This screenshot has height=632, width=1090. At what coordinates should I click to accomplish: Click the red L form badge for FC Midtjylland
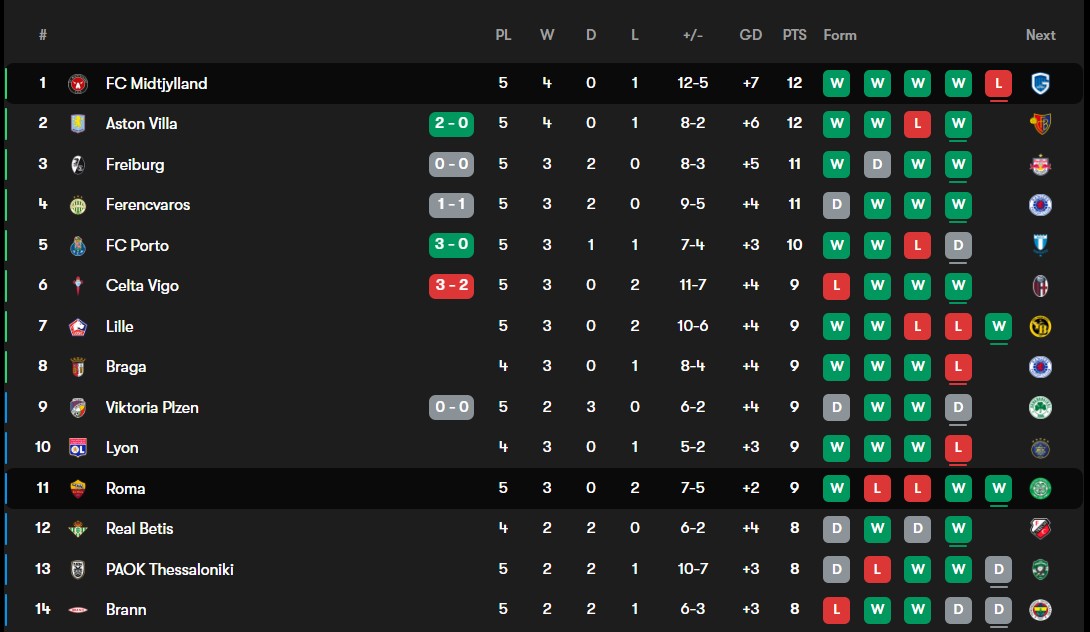(997, 84)
